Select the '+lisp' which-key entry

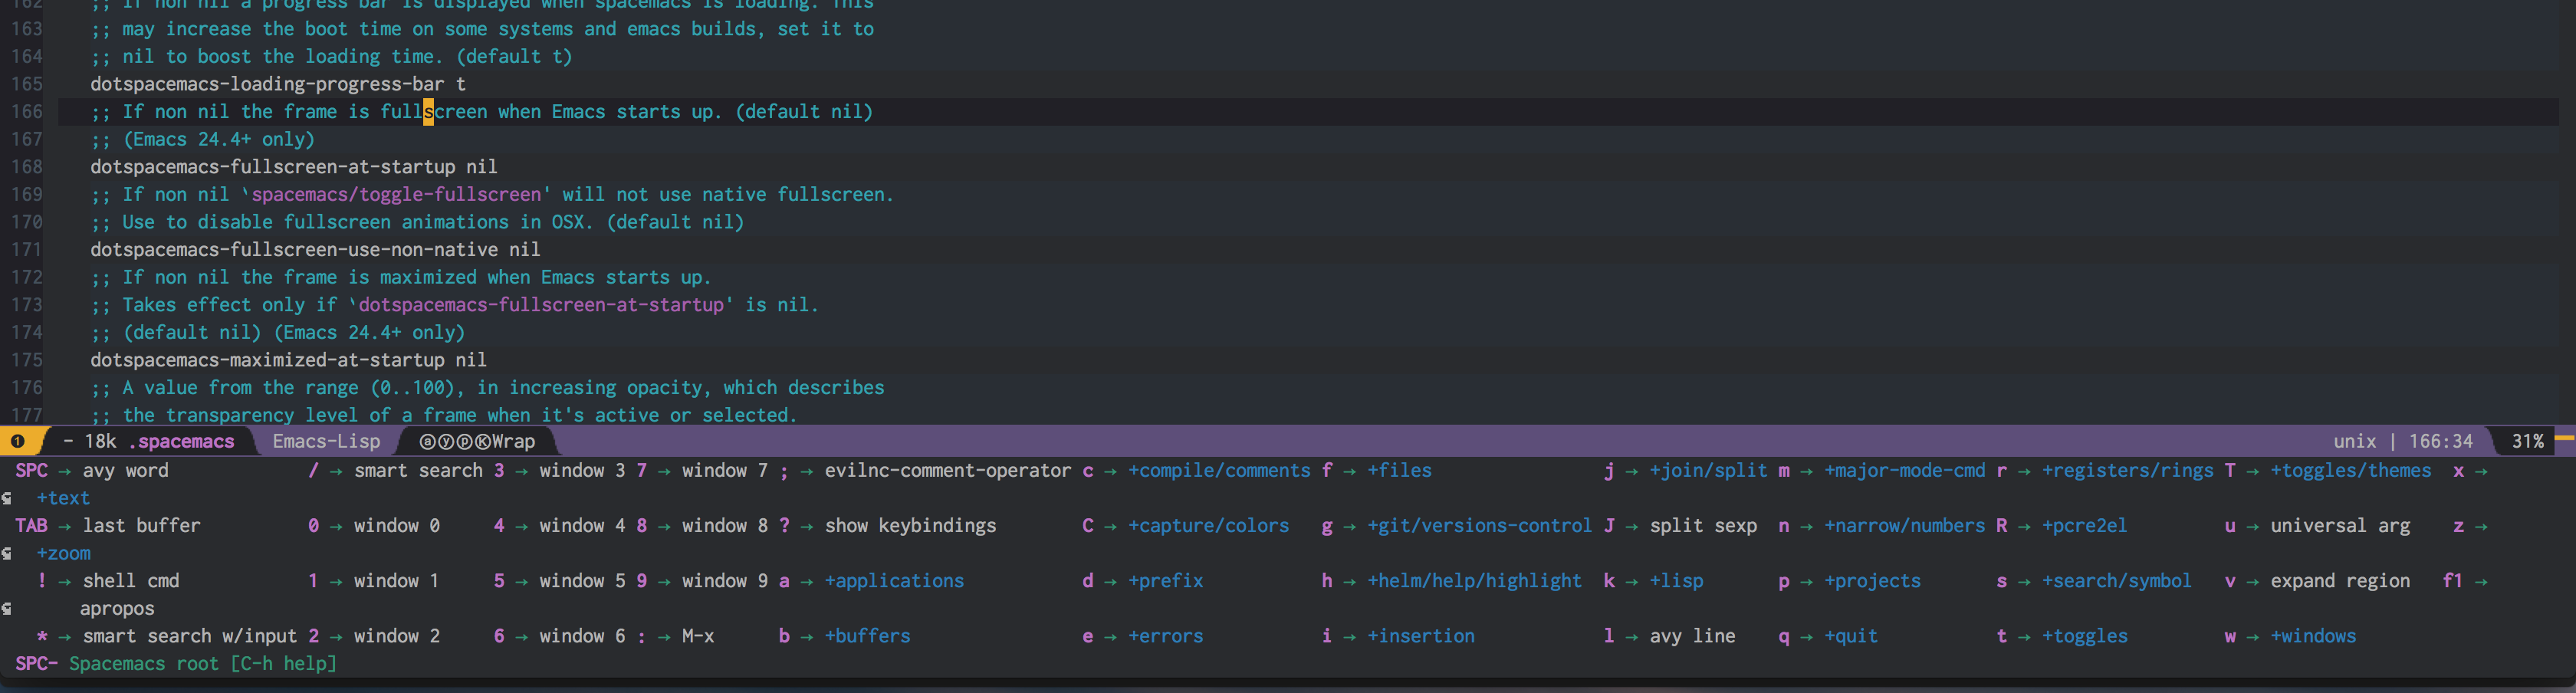(x=1676, y=580)
